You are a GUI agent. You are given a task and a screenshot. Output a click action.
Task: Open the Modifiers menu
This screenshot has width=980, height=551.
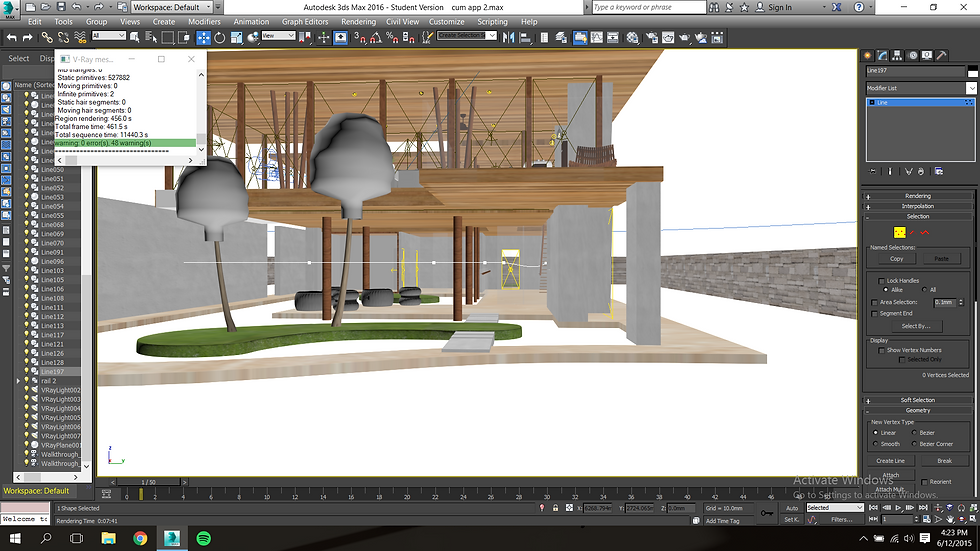tap(204, 22)
